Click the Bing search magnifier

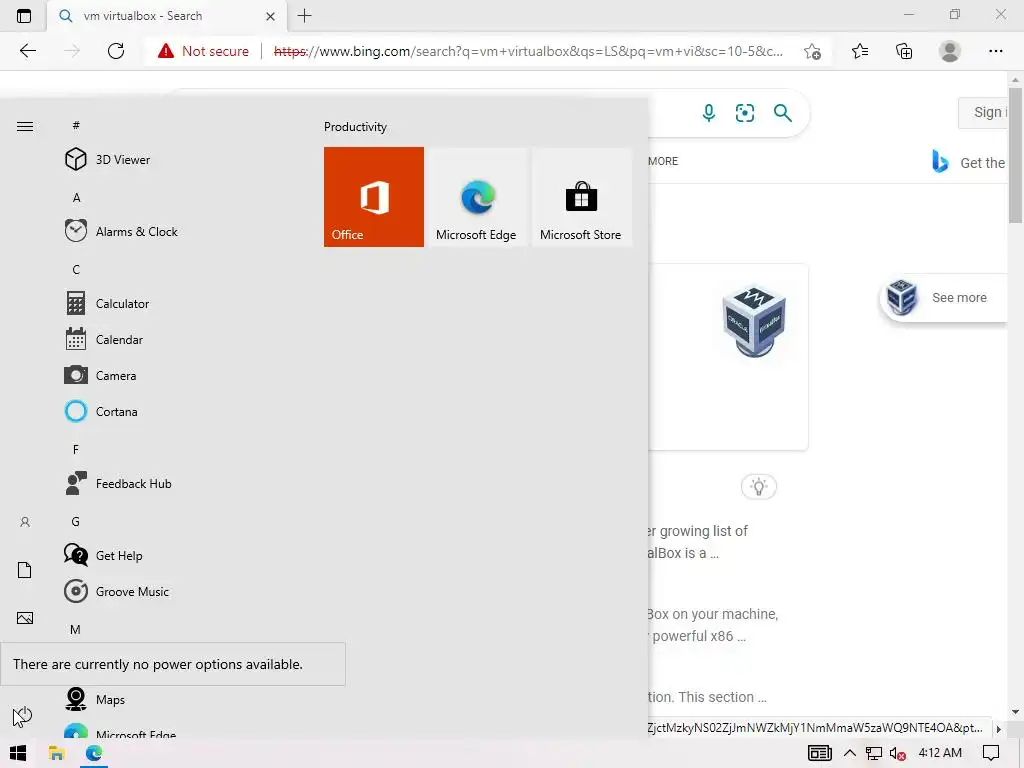782,113
